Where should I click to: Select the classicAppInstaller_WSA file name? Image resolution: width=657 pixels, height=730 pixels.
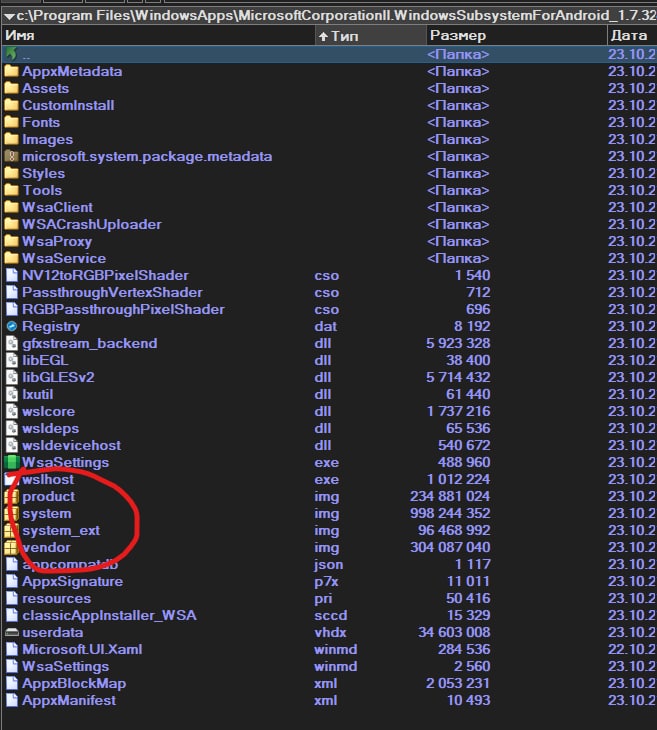coord(109,615)
